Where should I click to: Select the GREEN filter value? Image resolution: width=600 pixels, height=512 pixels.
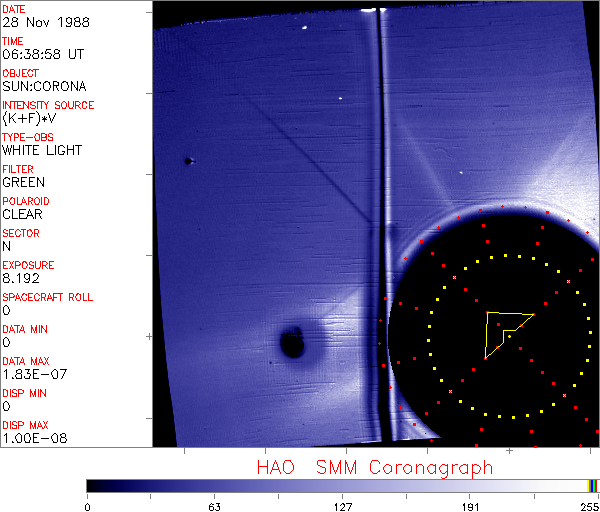point(23,182)
